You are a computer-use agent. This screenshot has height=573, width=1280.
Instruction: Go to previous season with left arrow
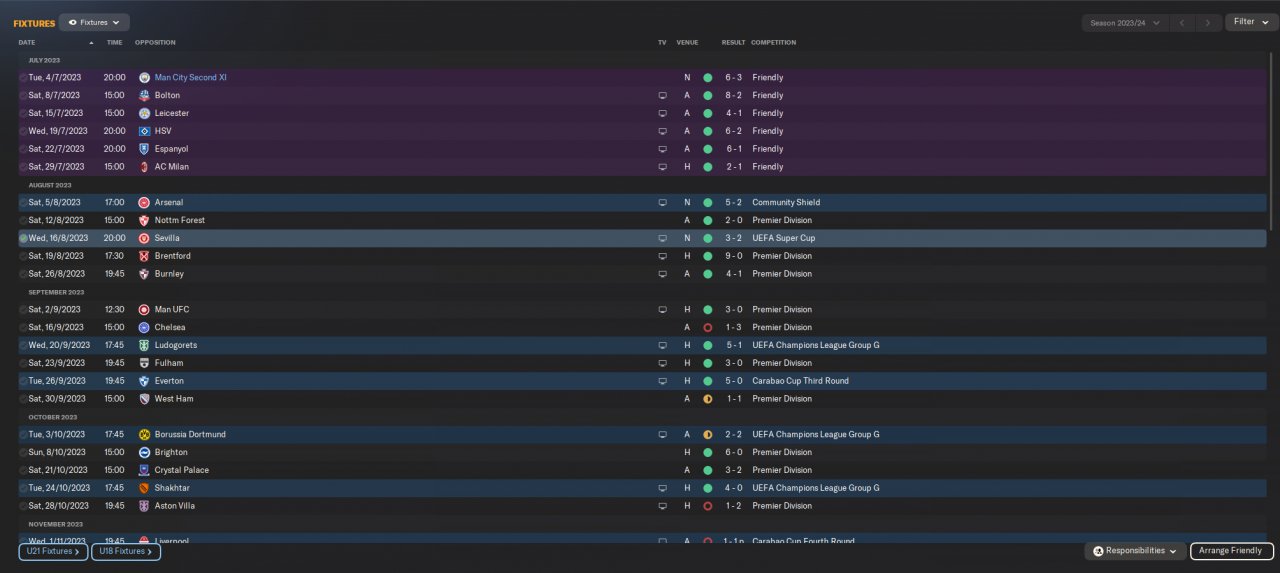click(x=1184, y=22)
